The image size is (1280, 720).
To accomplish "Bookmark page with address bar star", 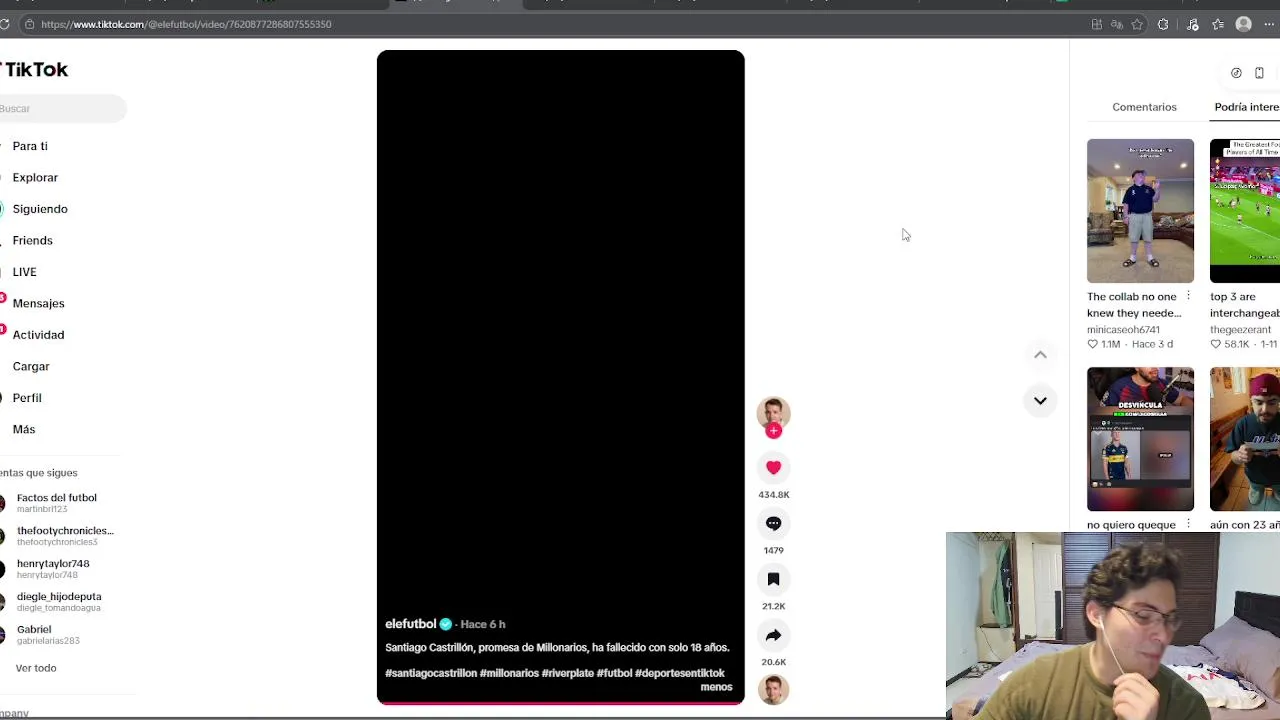I will pyautogui.click(x=1137, y=24).
